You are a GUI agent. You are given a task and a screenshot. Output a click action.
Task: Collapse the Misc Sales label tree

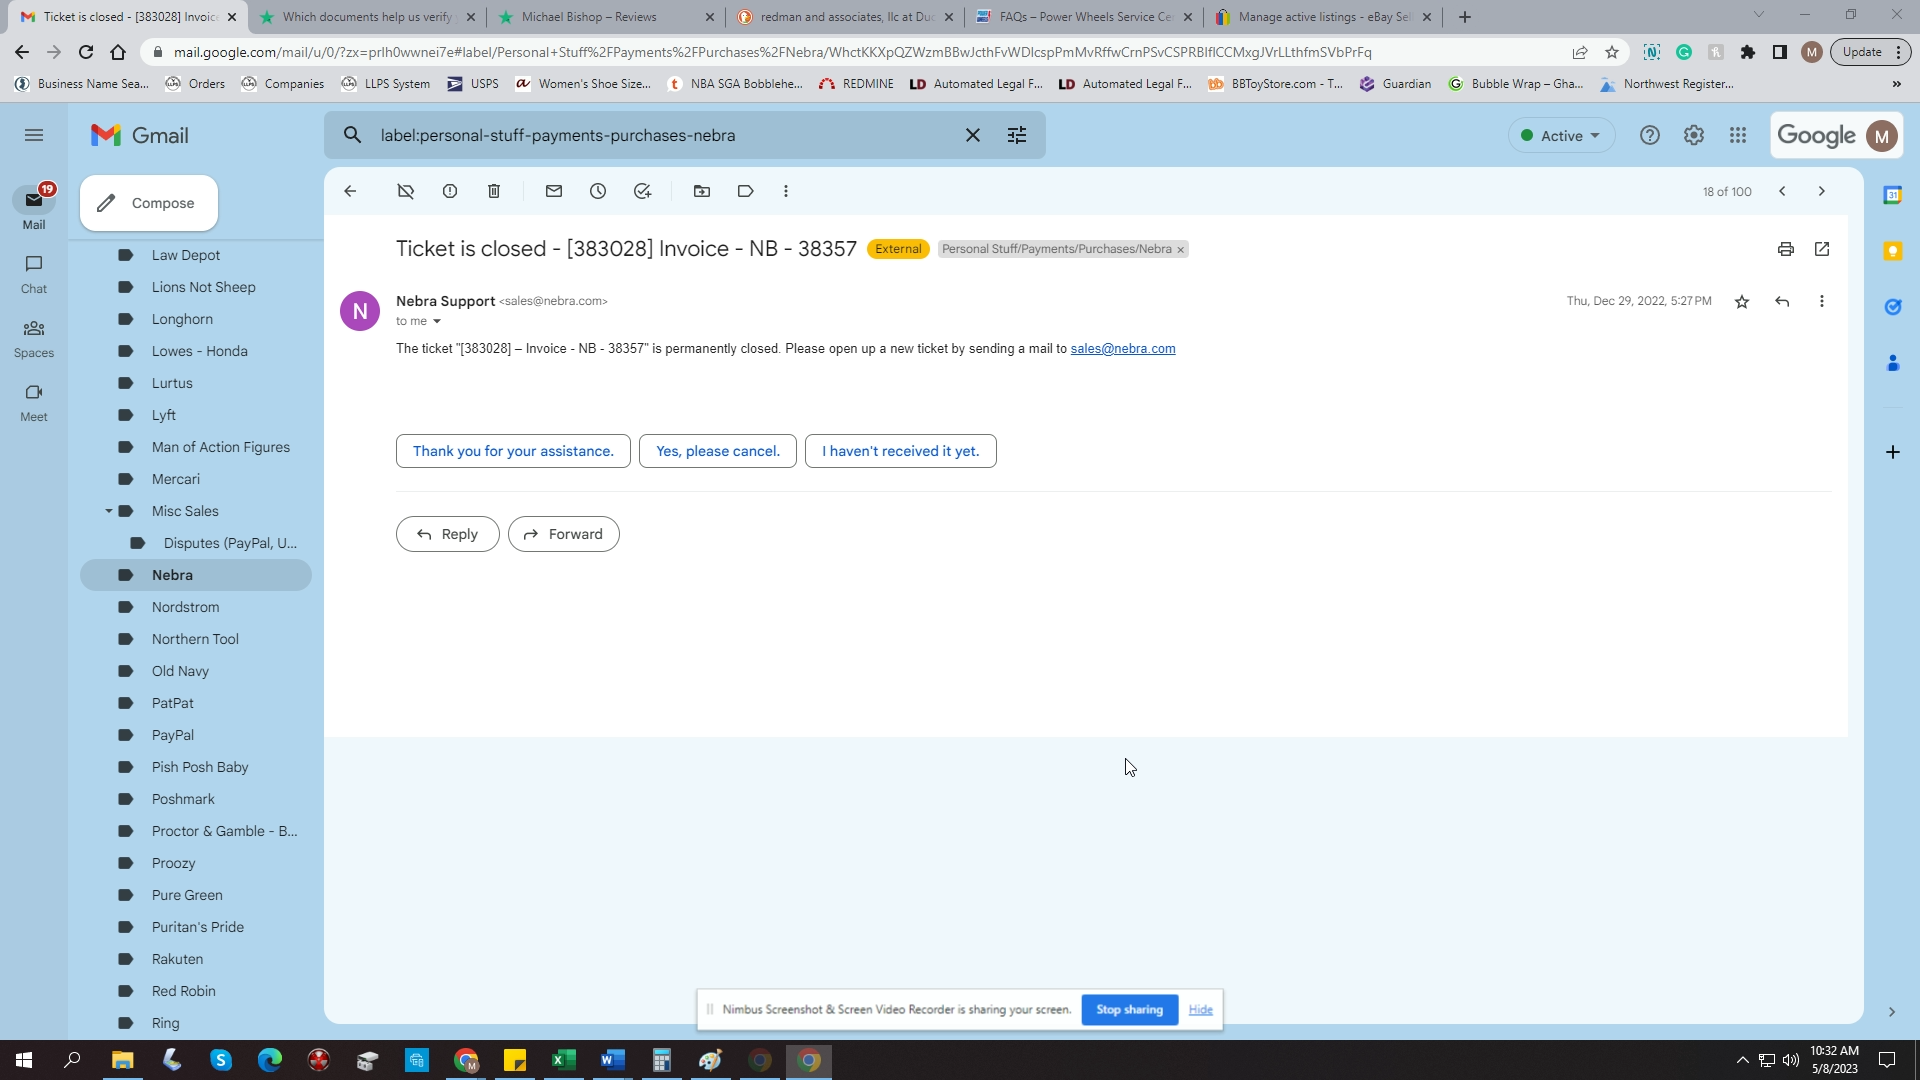(x=109, y=511)
